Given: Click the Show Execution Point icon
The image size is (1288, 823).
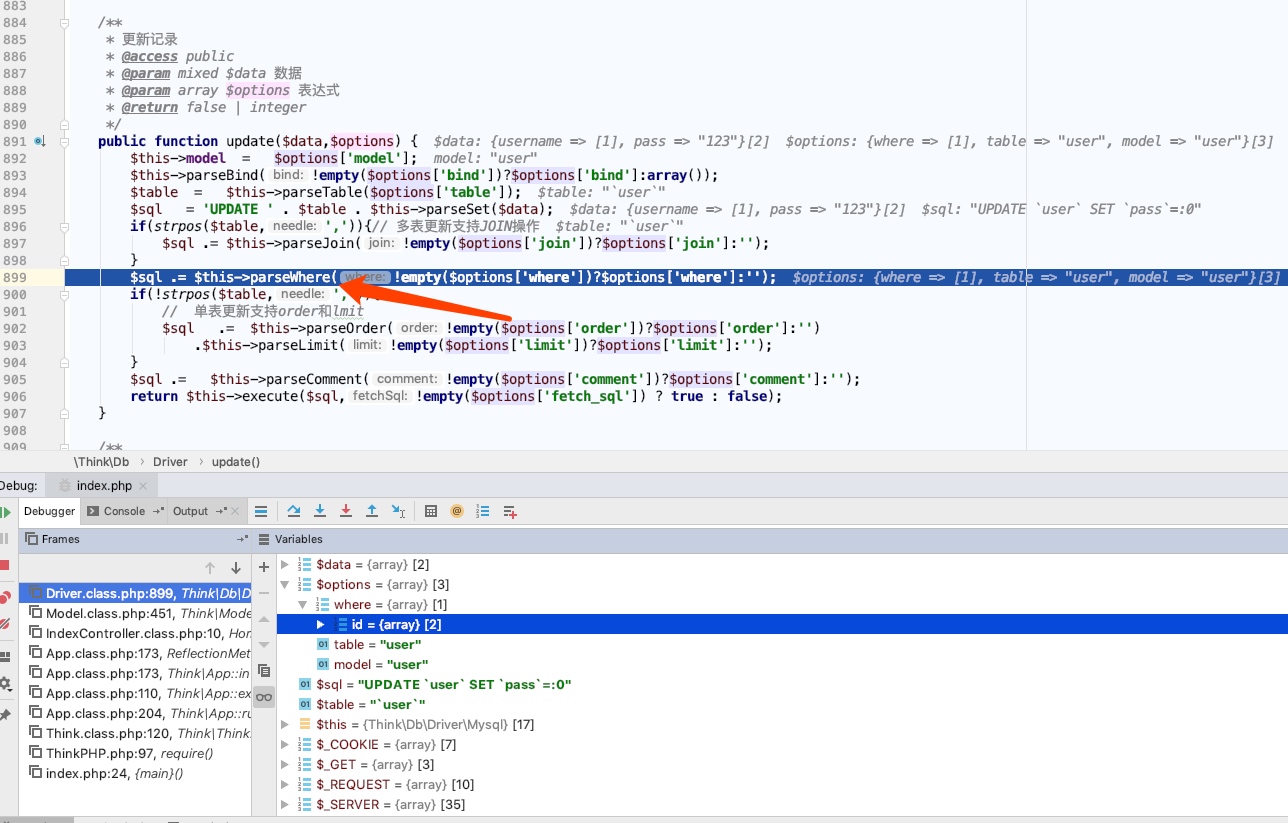Looking at the screenshot, I should coord(261,511).
